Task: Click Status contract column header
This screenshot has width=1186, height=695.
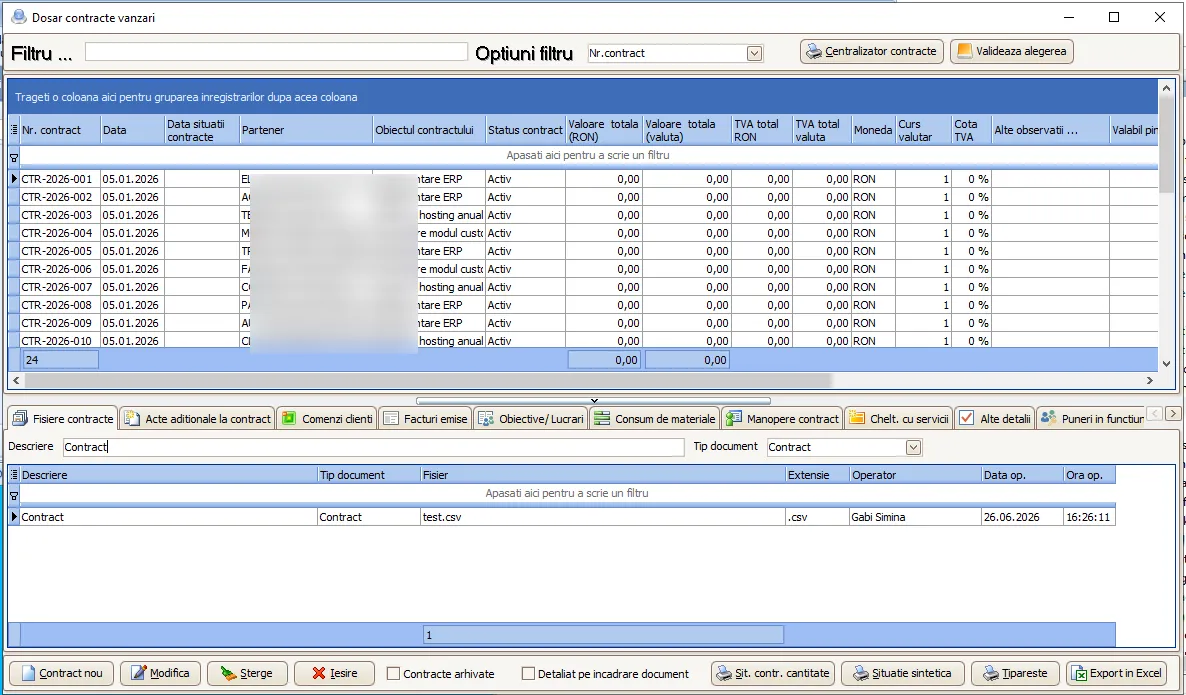Action: click(x=525, y=130)
